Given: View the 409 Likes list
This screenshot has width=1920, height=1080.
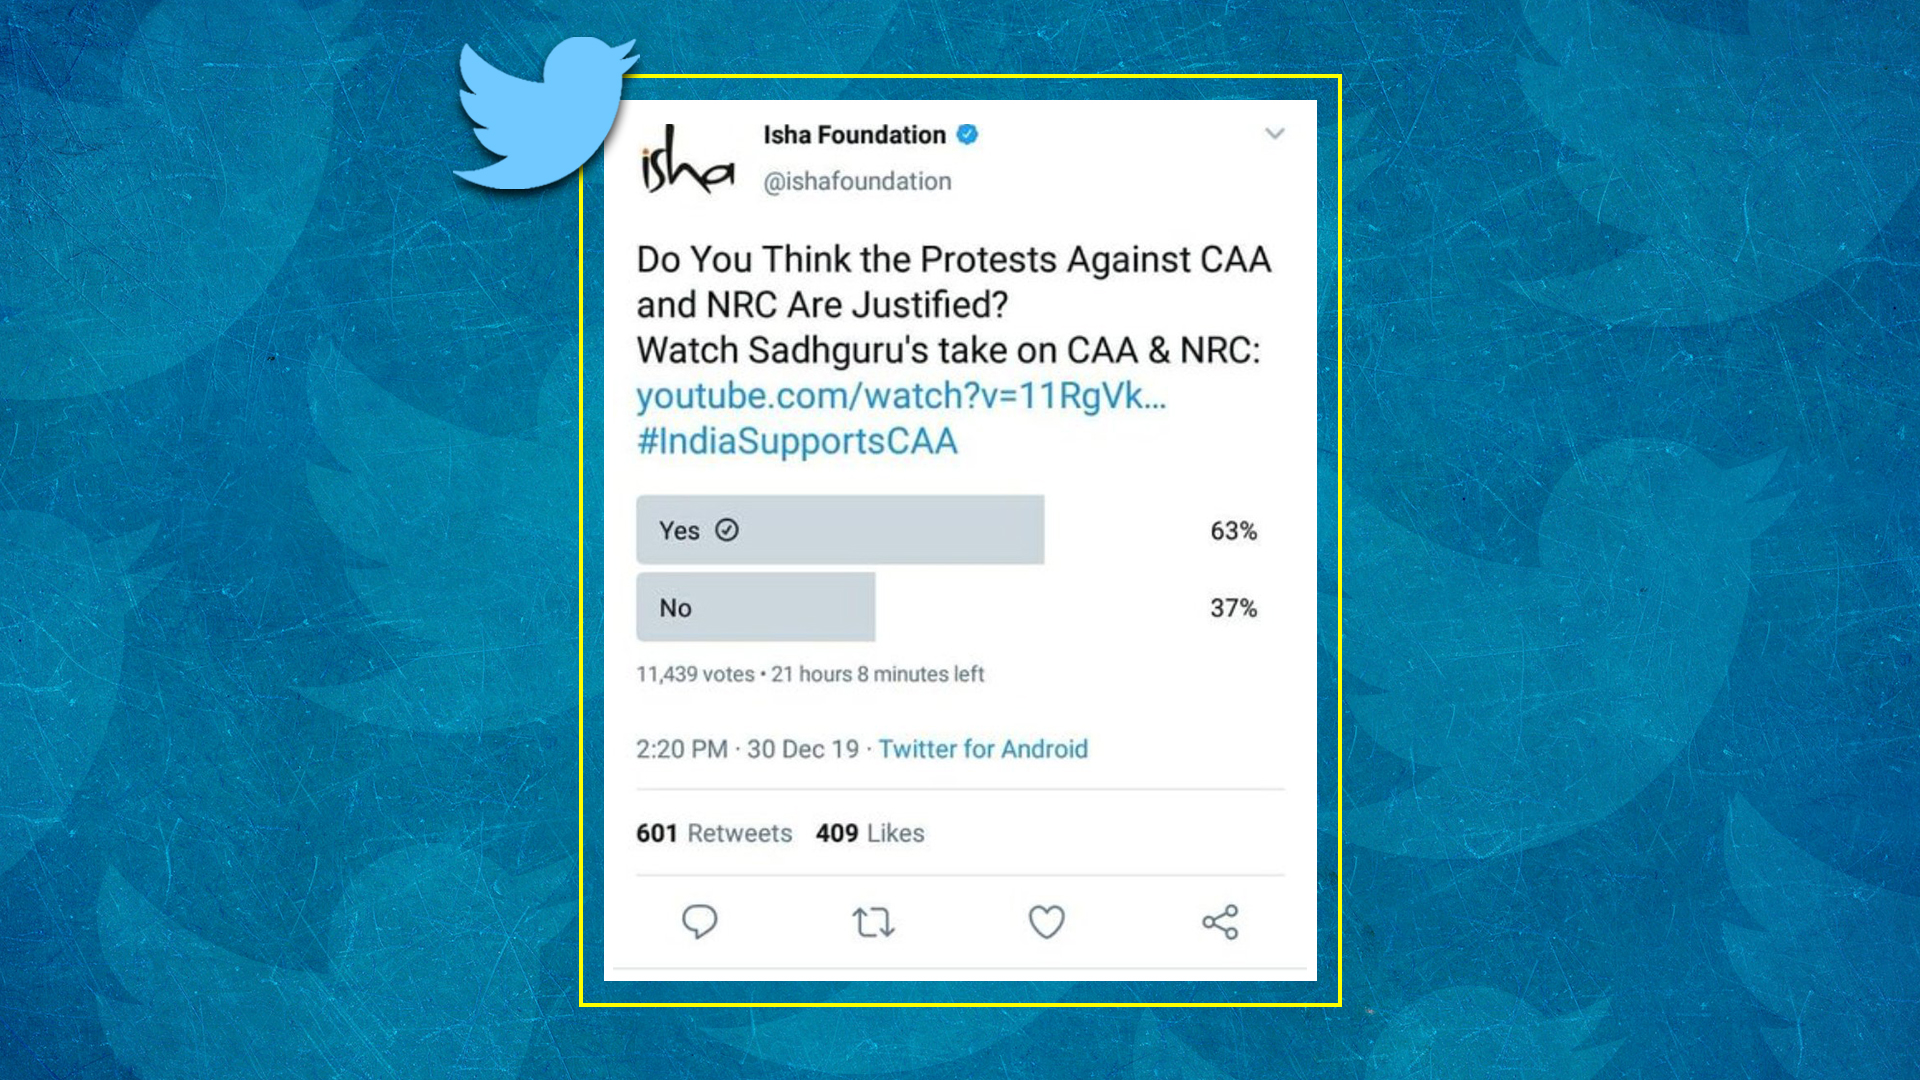Looking at the screenshot, I should tap(870, 833).
